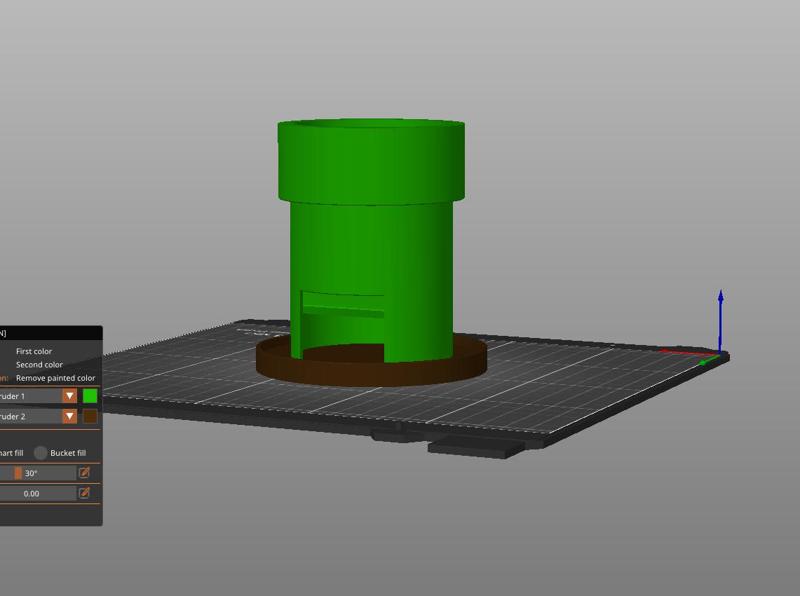Click the orange dropdown arrow on Extruder 2
Image resolution: width=800 pixels, height=596 pixels.
68,417
